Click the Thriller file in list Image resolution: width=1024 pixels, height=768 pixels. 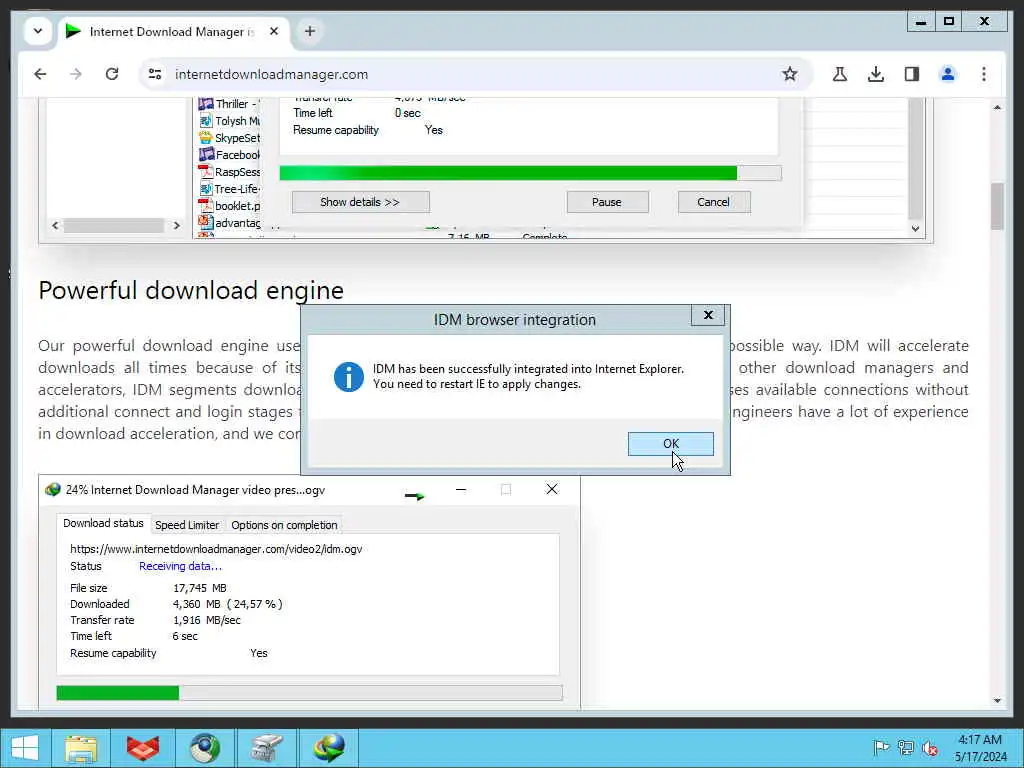click(x=229, y=104)
